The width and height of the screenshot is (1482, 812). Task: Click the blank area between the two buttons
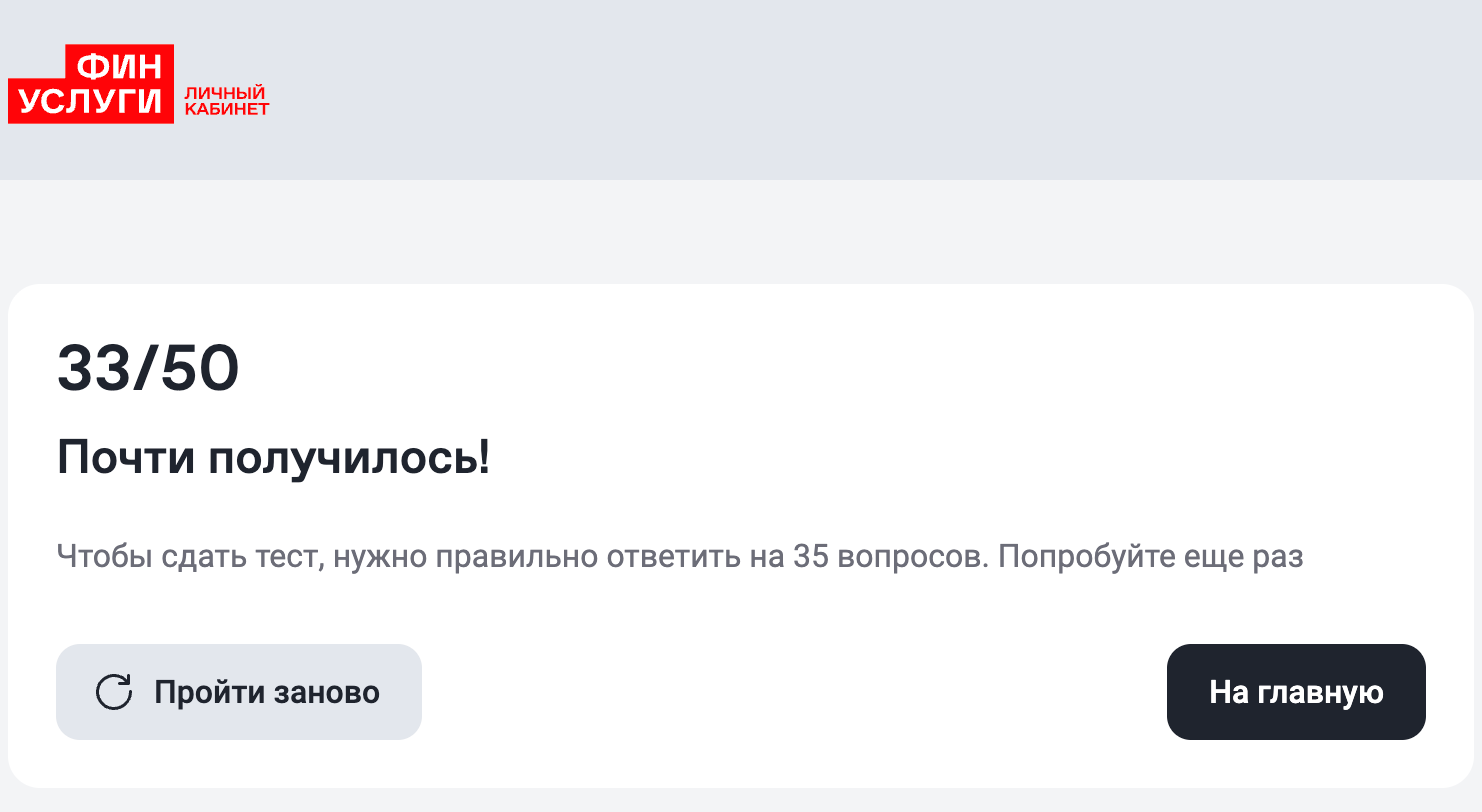tap(794, 692)
